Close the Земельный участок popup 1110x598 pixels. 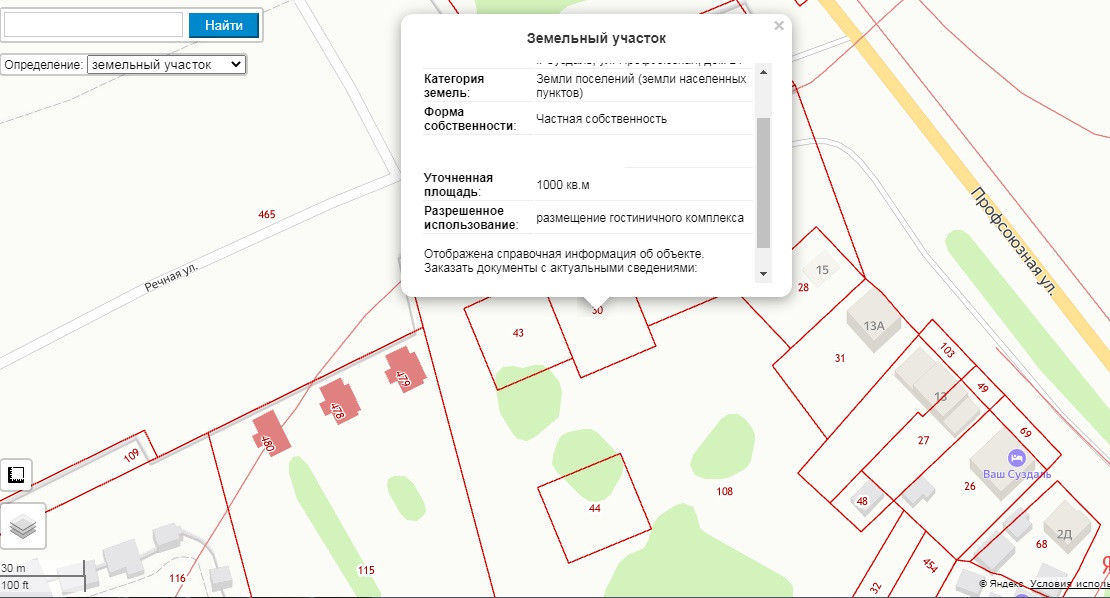pyautogui.click(x=778, y=27)
